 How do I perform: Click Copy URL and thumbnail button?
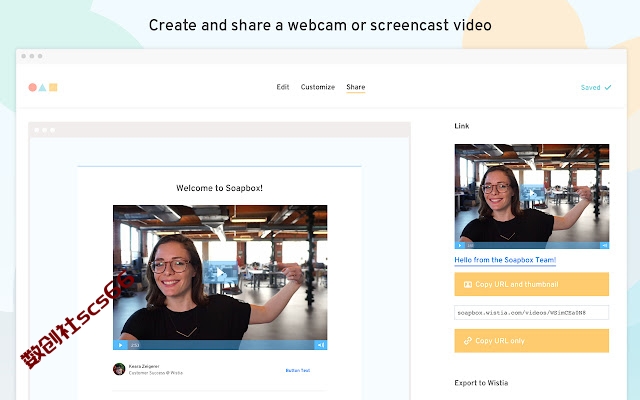tap(532, 284)
